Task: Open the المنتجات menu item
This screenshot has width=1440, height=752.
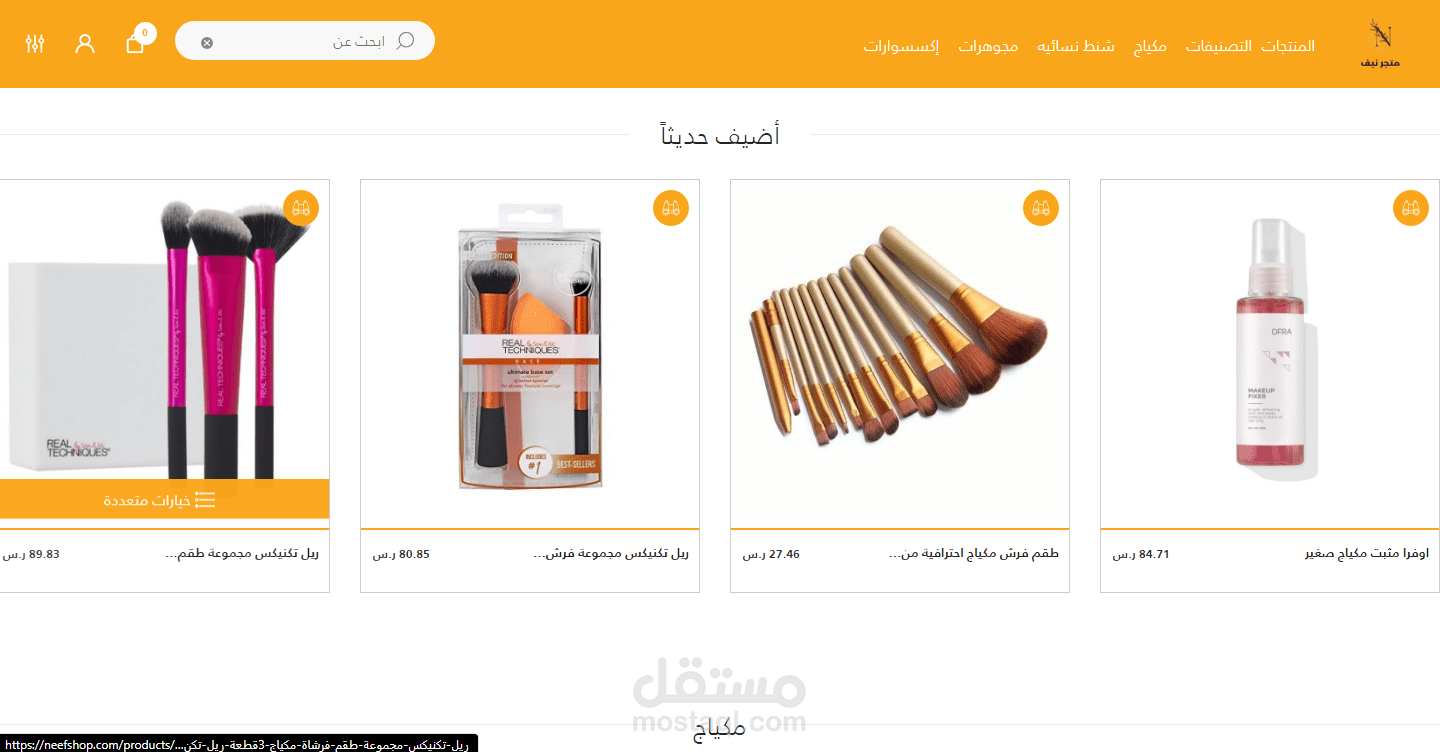Action: click(x=1288, y=46)
